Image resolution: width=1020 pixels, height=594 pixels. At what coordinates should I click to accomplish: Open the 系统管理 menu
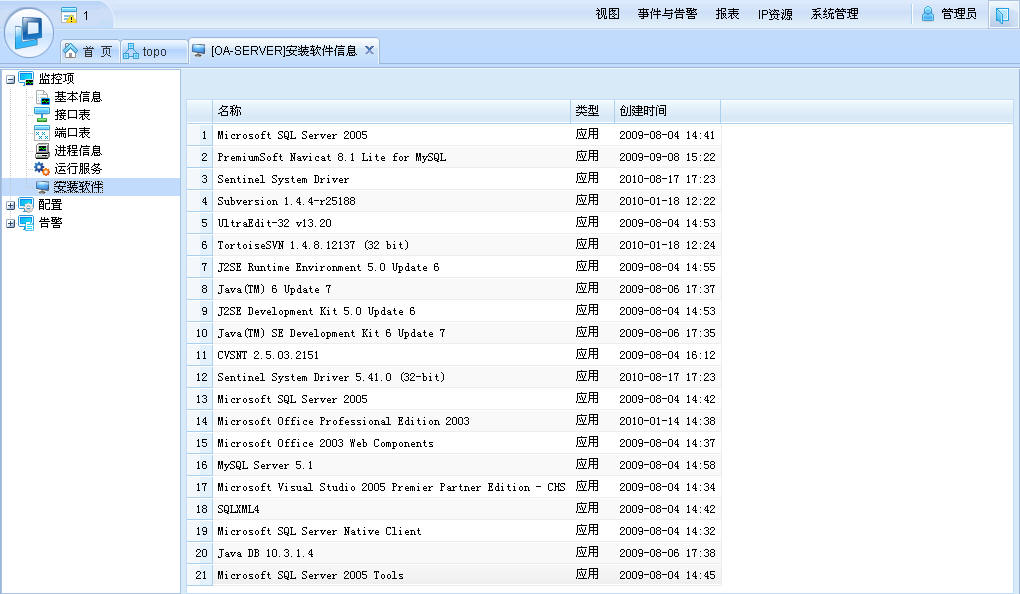835,14
